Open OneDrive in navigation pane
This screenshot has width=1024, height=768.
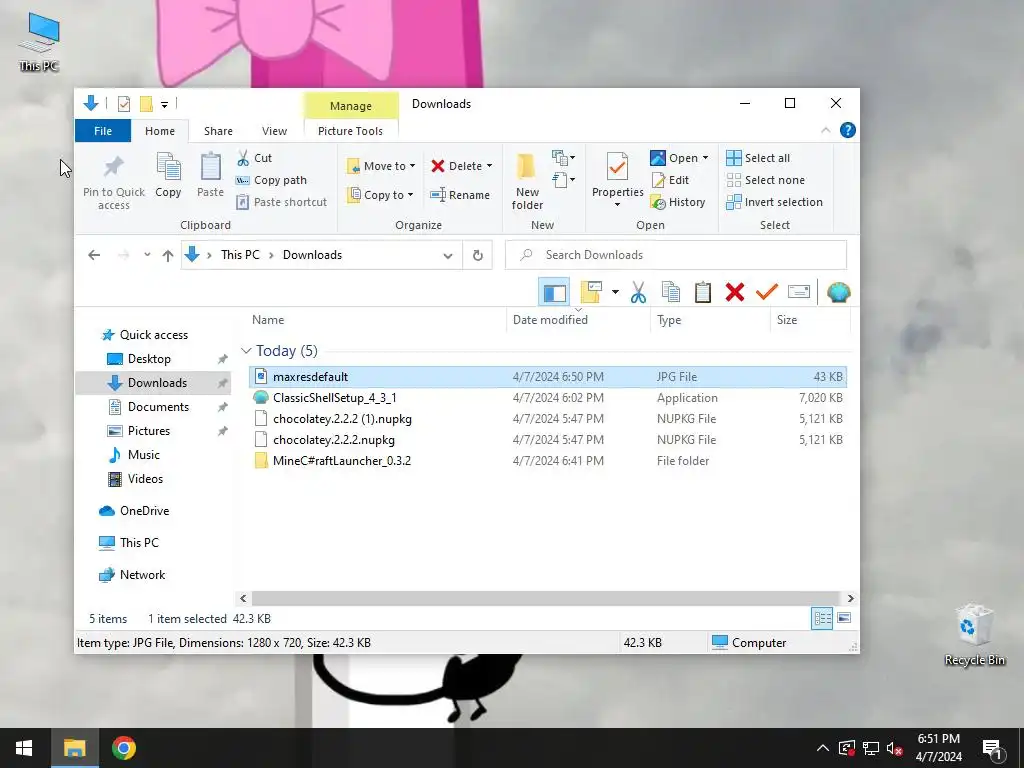[x=144, y=511]
